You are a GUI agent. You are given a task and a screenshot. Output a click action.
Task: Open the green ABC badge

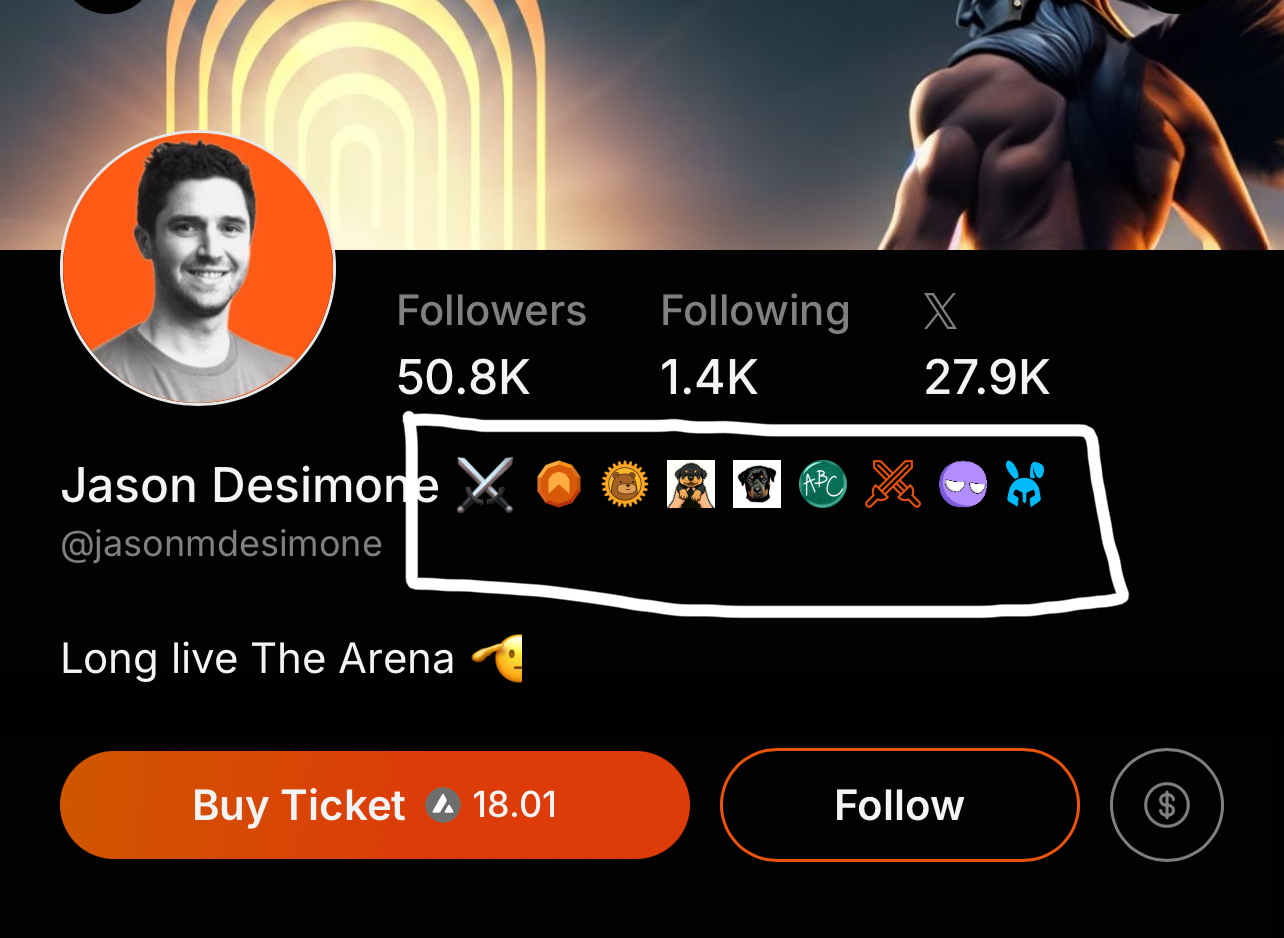tap(823, 485)
